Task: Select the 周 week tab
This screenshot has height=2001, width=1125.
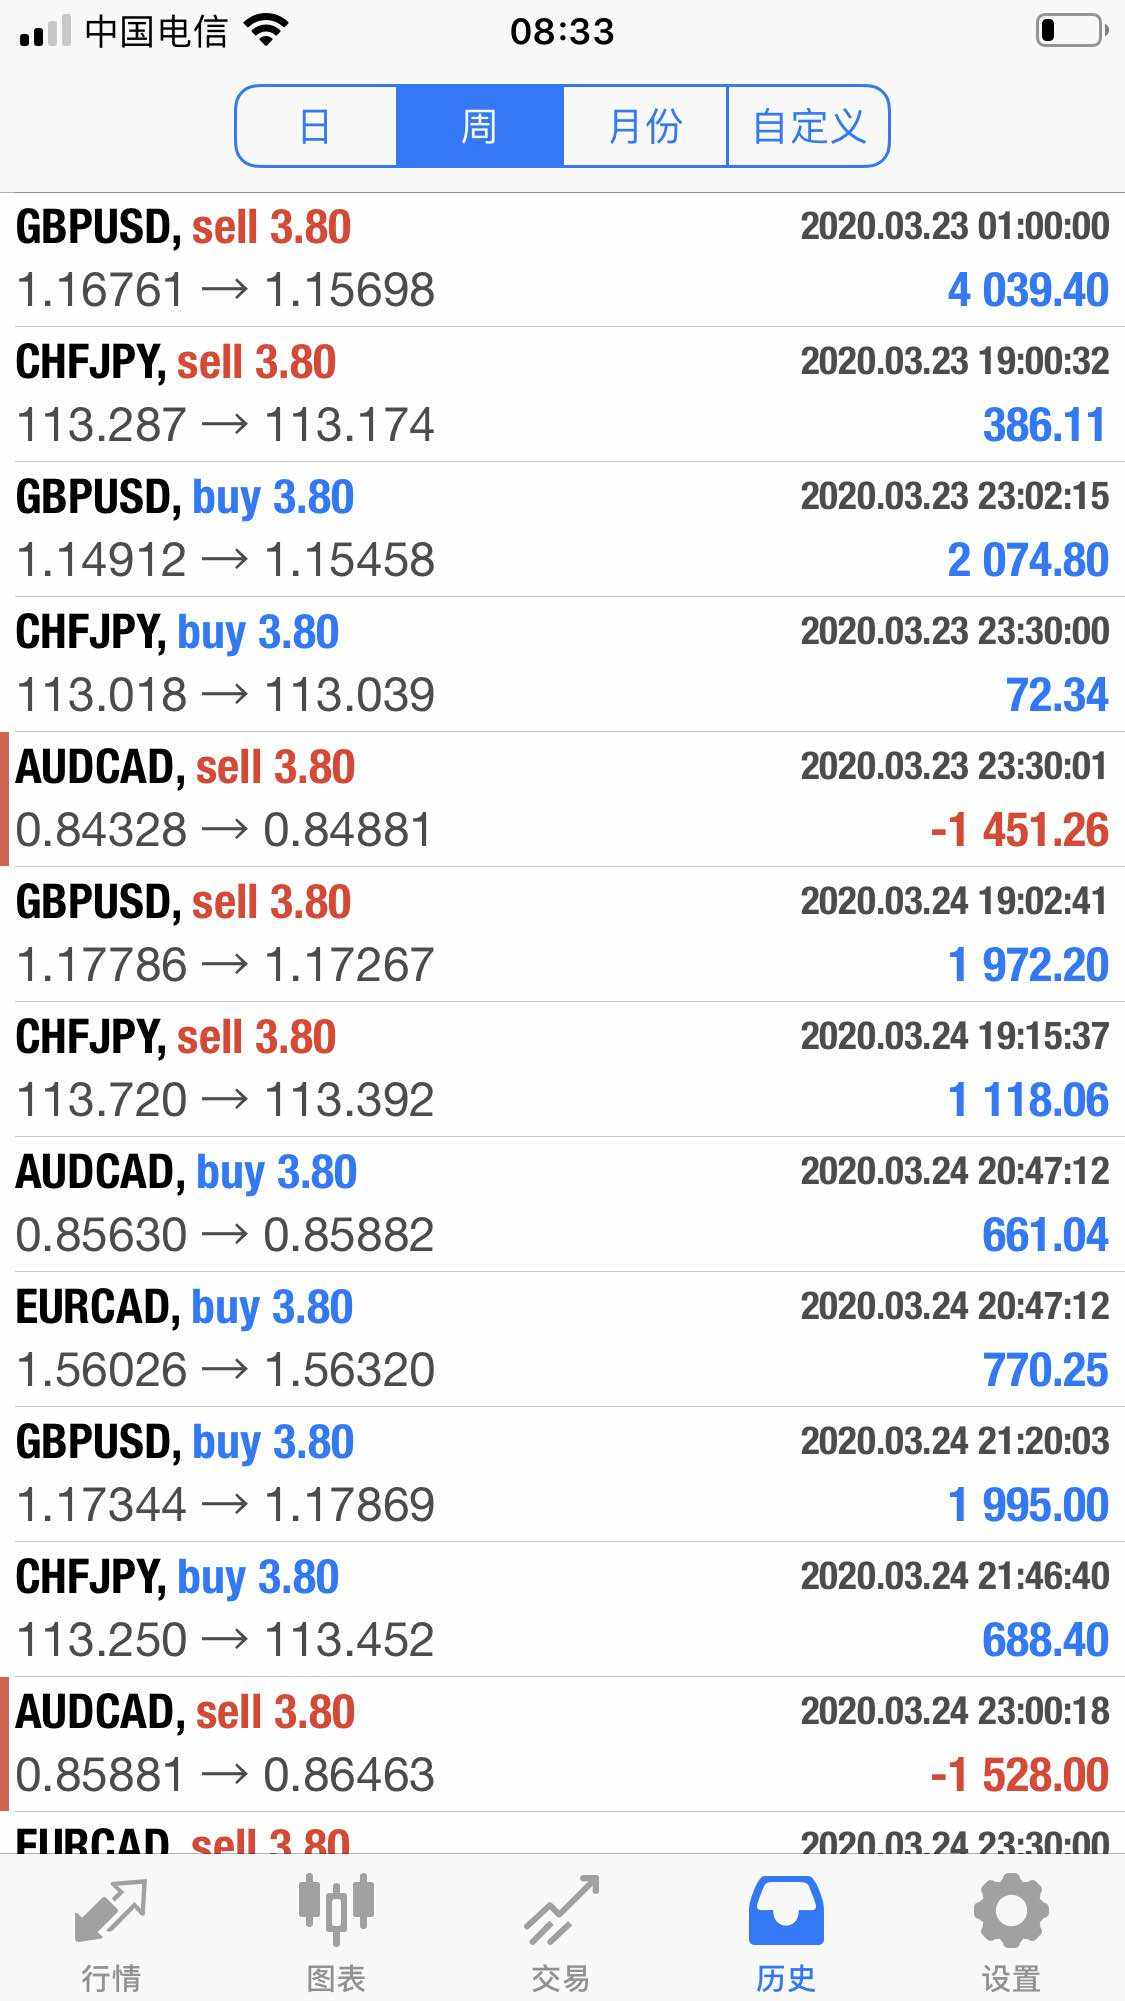Action: [479, 127]
